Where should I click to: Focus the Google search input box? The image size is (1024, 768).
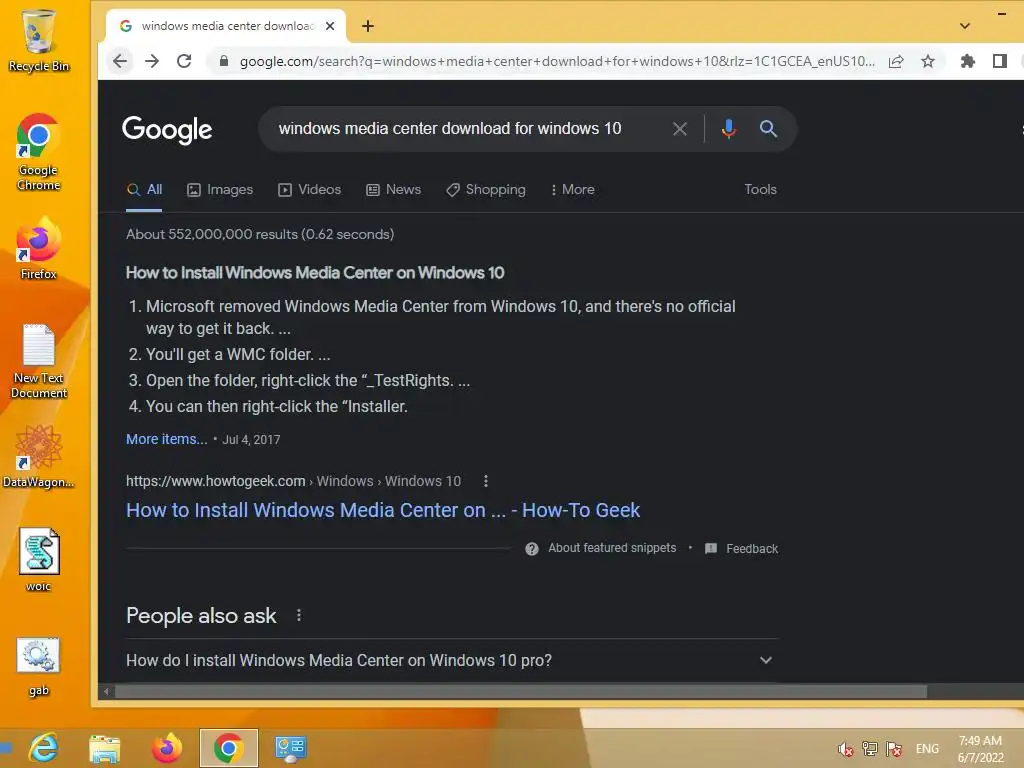pyautogui.click(x=450, y=129)
